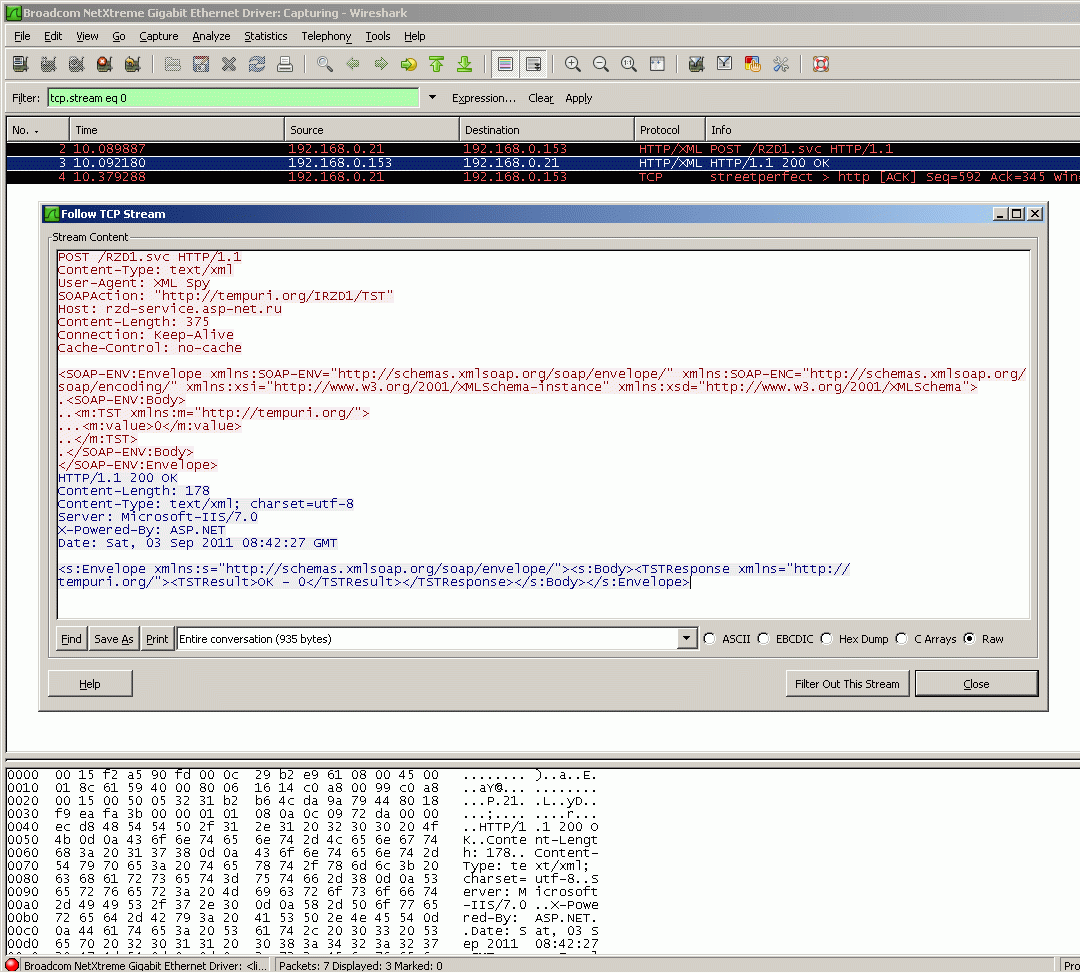1080x973 pixels.
Task: Zoom out toolbar icon
Action: [x=601, y=64]
